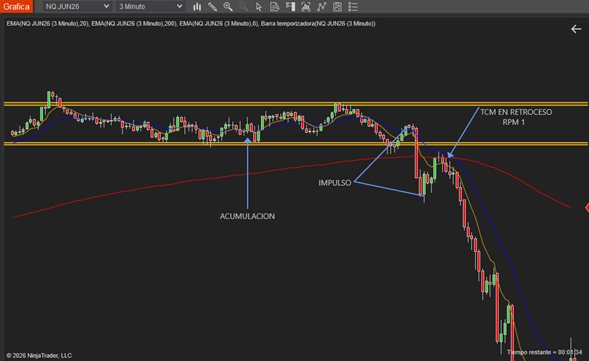Select the TCM EN RETROCESO text label
Screen dimensions: 589x361
pyautogui.click(x=516, y=112)
